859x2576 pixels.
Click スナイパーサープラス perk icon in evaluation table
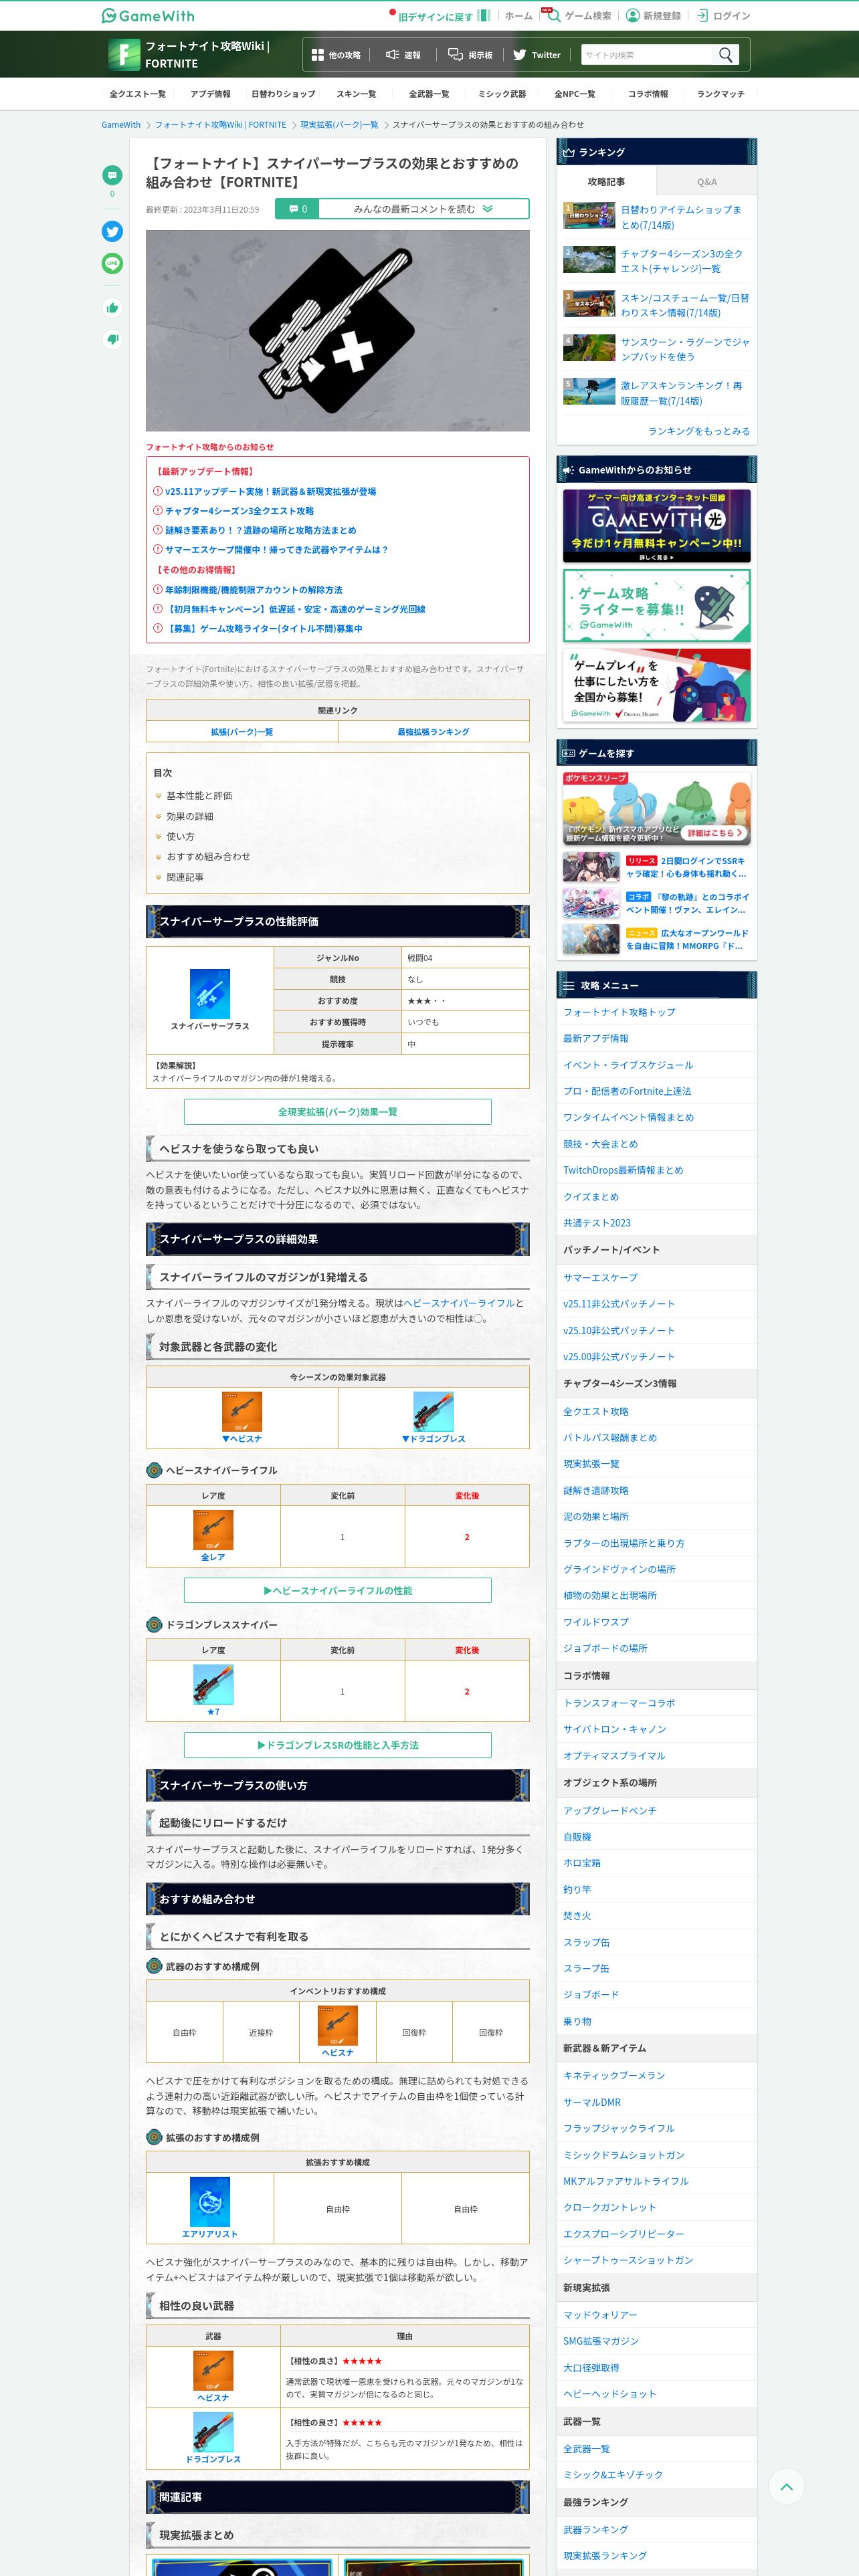(210, 993)
